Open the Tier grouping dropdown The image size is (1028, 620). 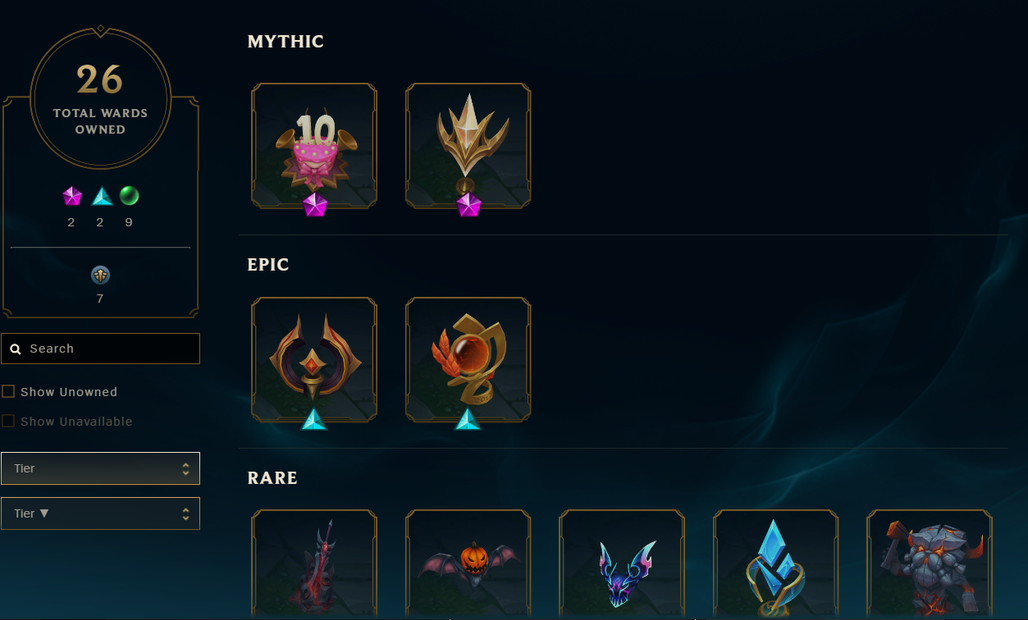pyautogui.click(x=100, y=469)
